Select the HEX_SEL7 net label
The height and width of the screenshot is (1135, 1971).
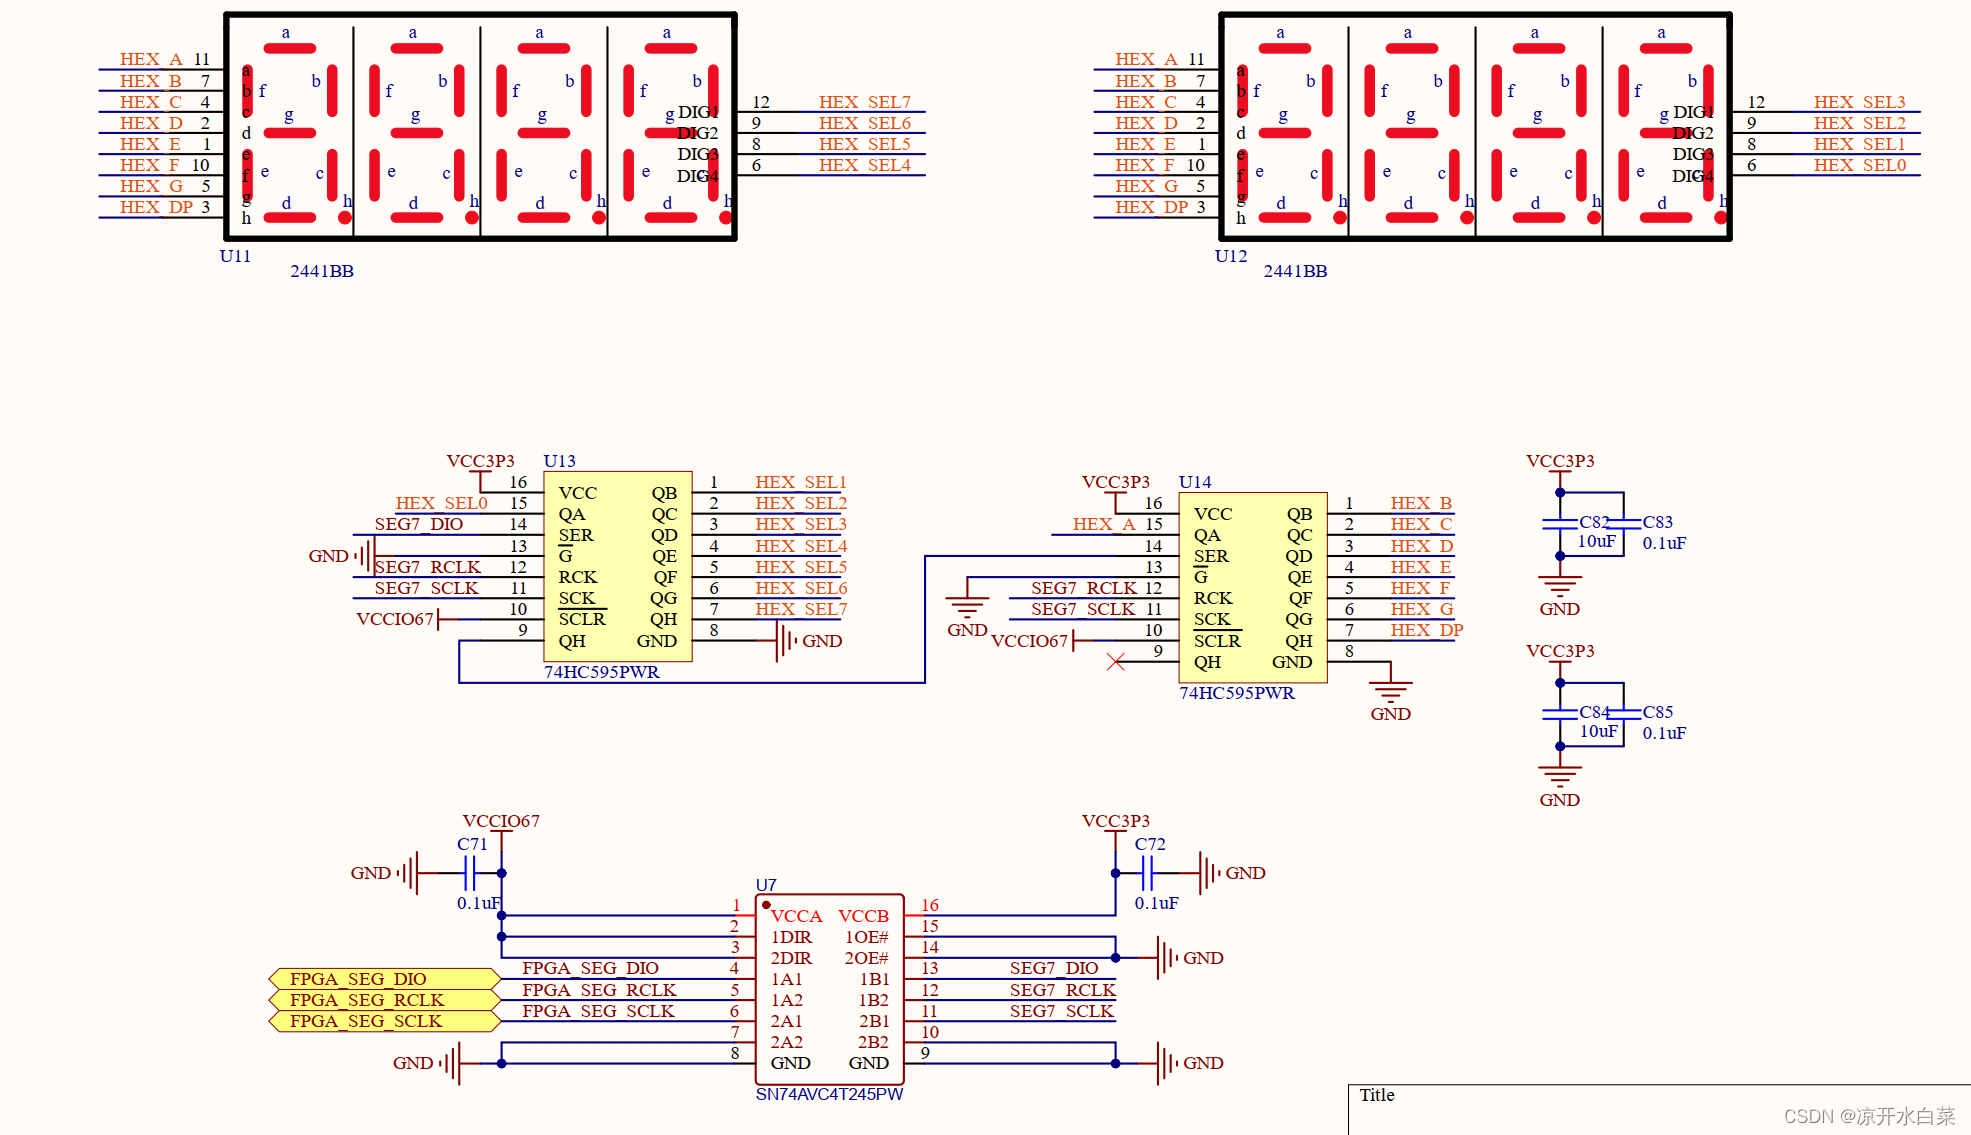point(863,101)
